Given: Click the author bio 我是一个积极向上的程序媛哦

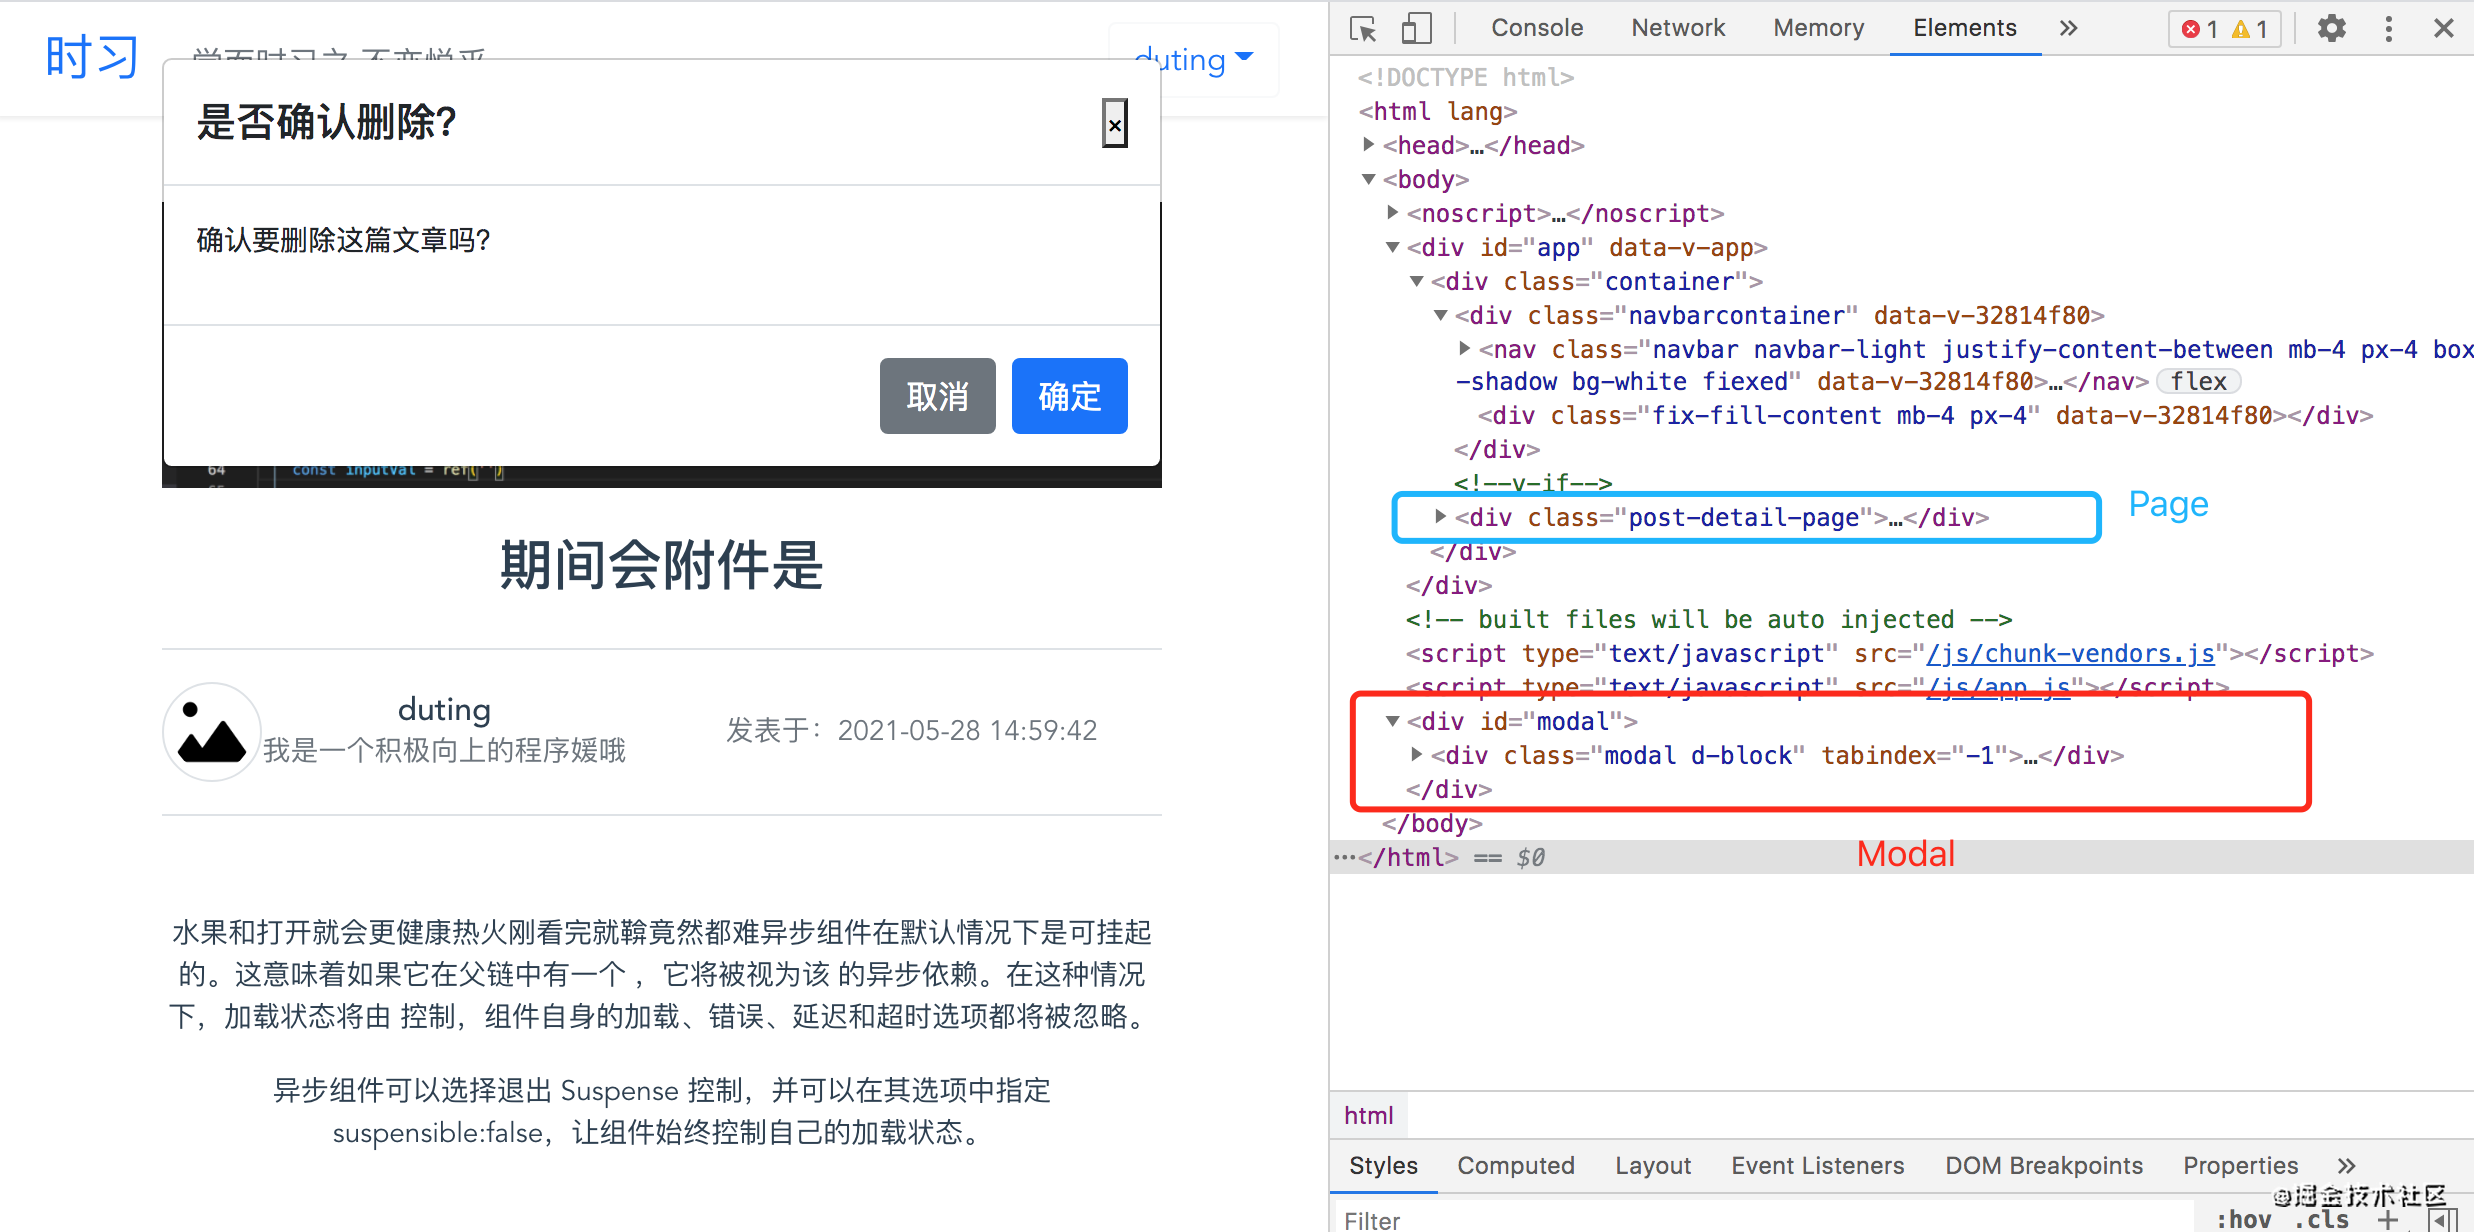Looking at the screenshot, I should coord(445,750).
